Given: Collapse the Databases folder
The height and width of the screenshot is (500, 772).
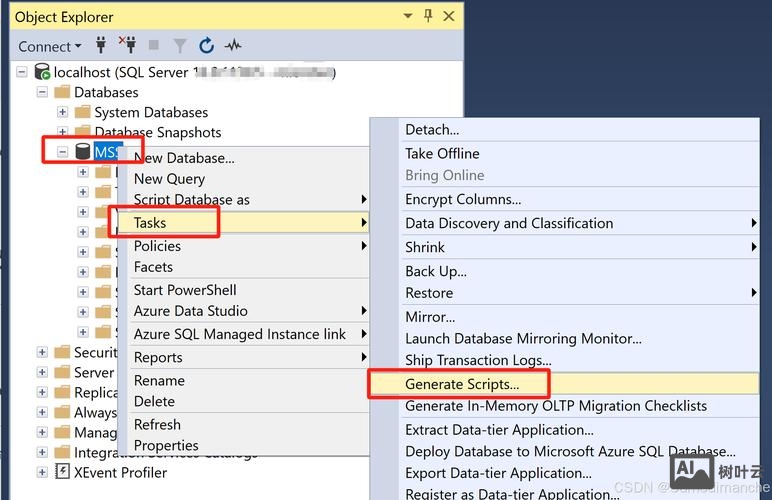Looking at the screenshot, I should click(42, 92).
